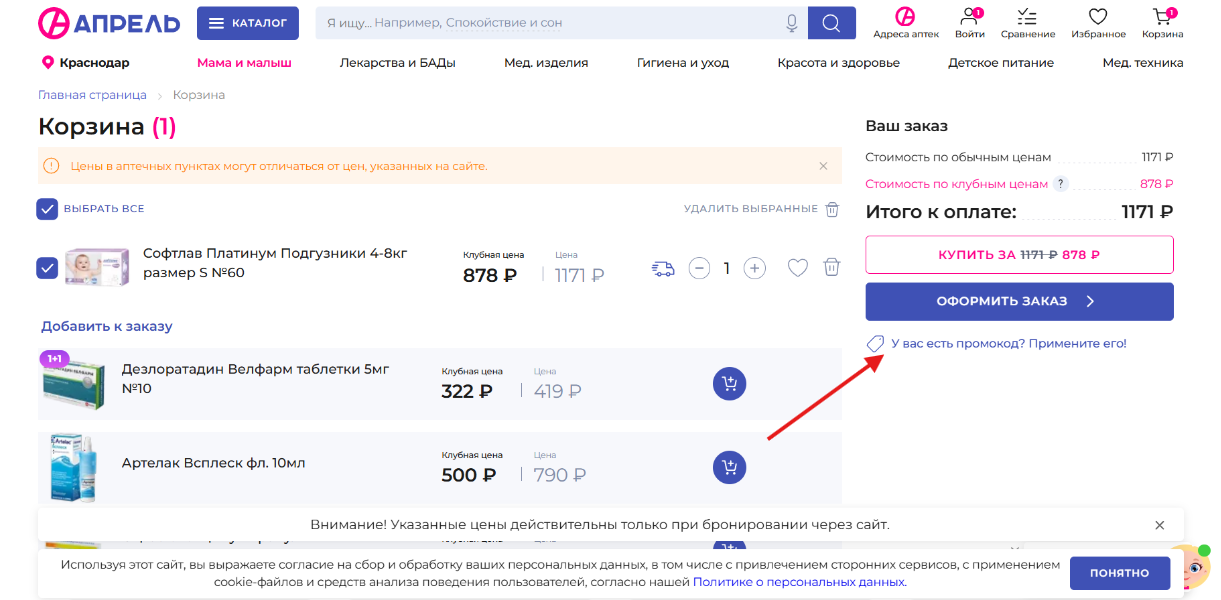The width and height of the screenshot is (1221, 600).
Task: Open Софтлав Платинум Подгузники product thumbnail
Action: click(97, 267)
